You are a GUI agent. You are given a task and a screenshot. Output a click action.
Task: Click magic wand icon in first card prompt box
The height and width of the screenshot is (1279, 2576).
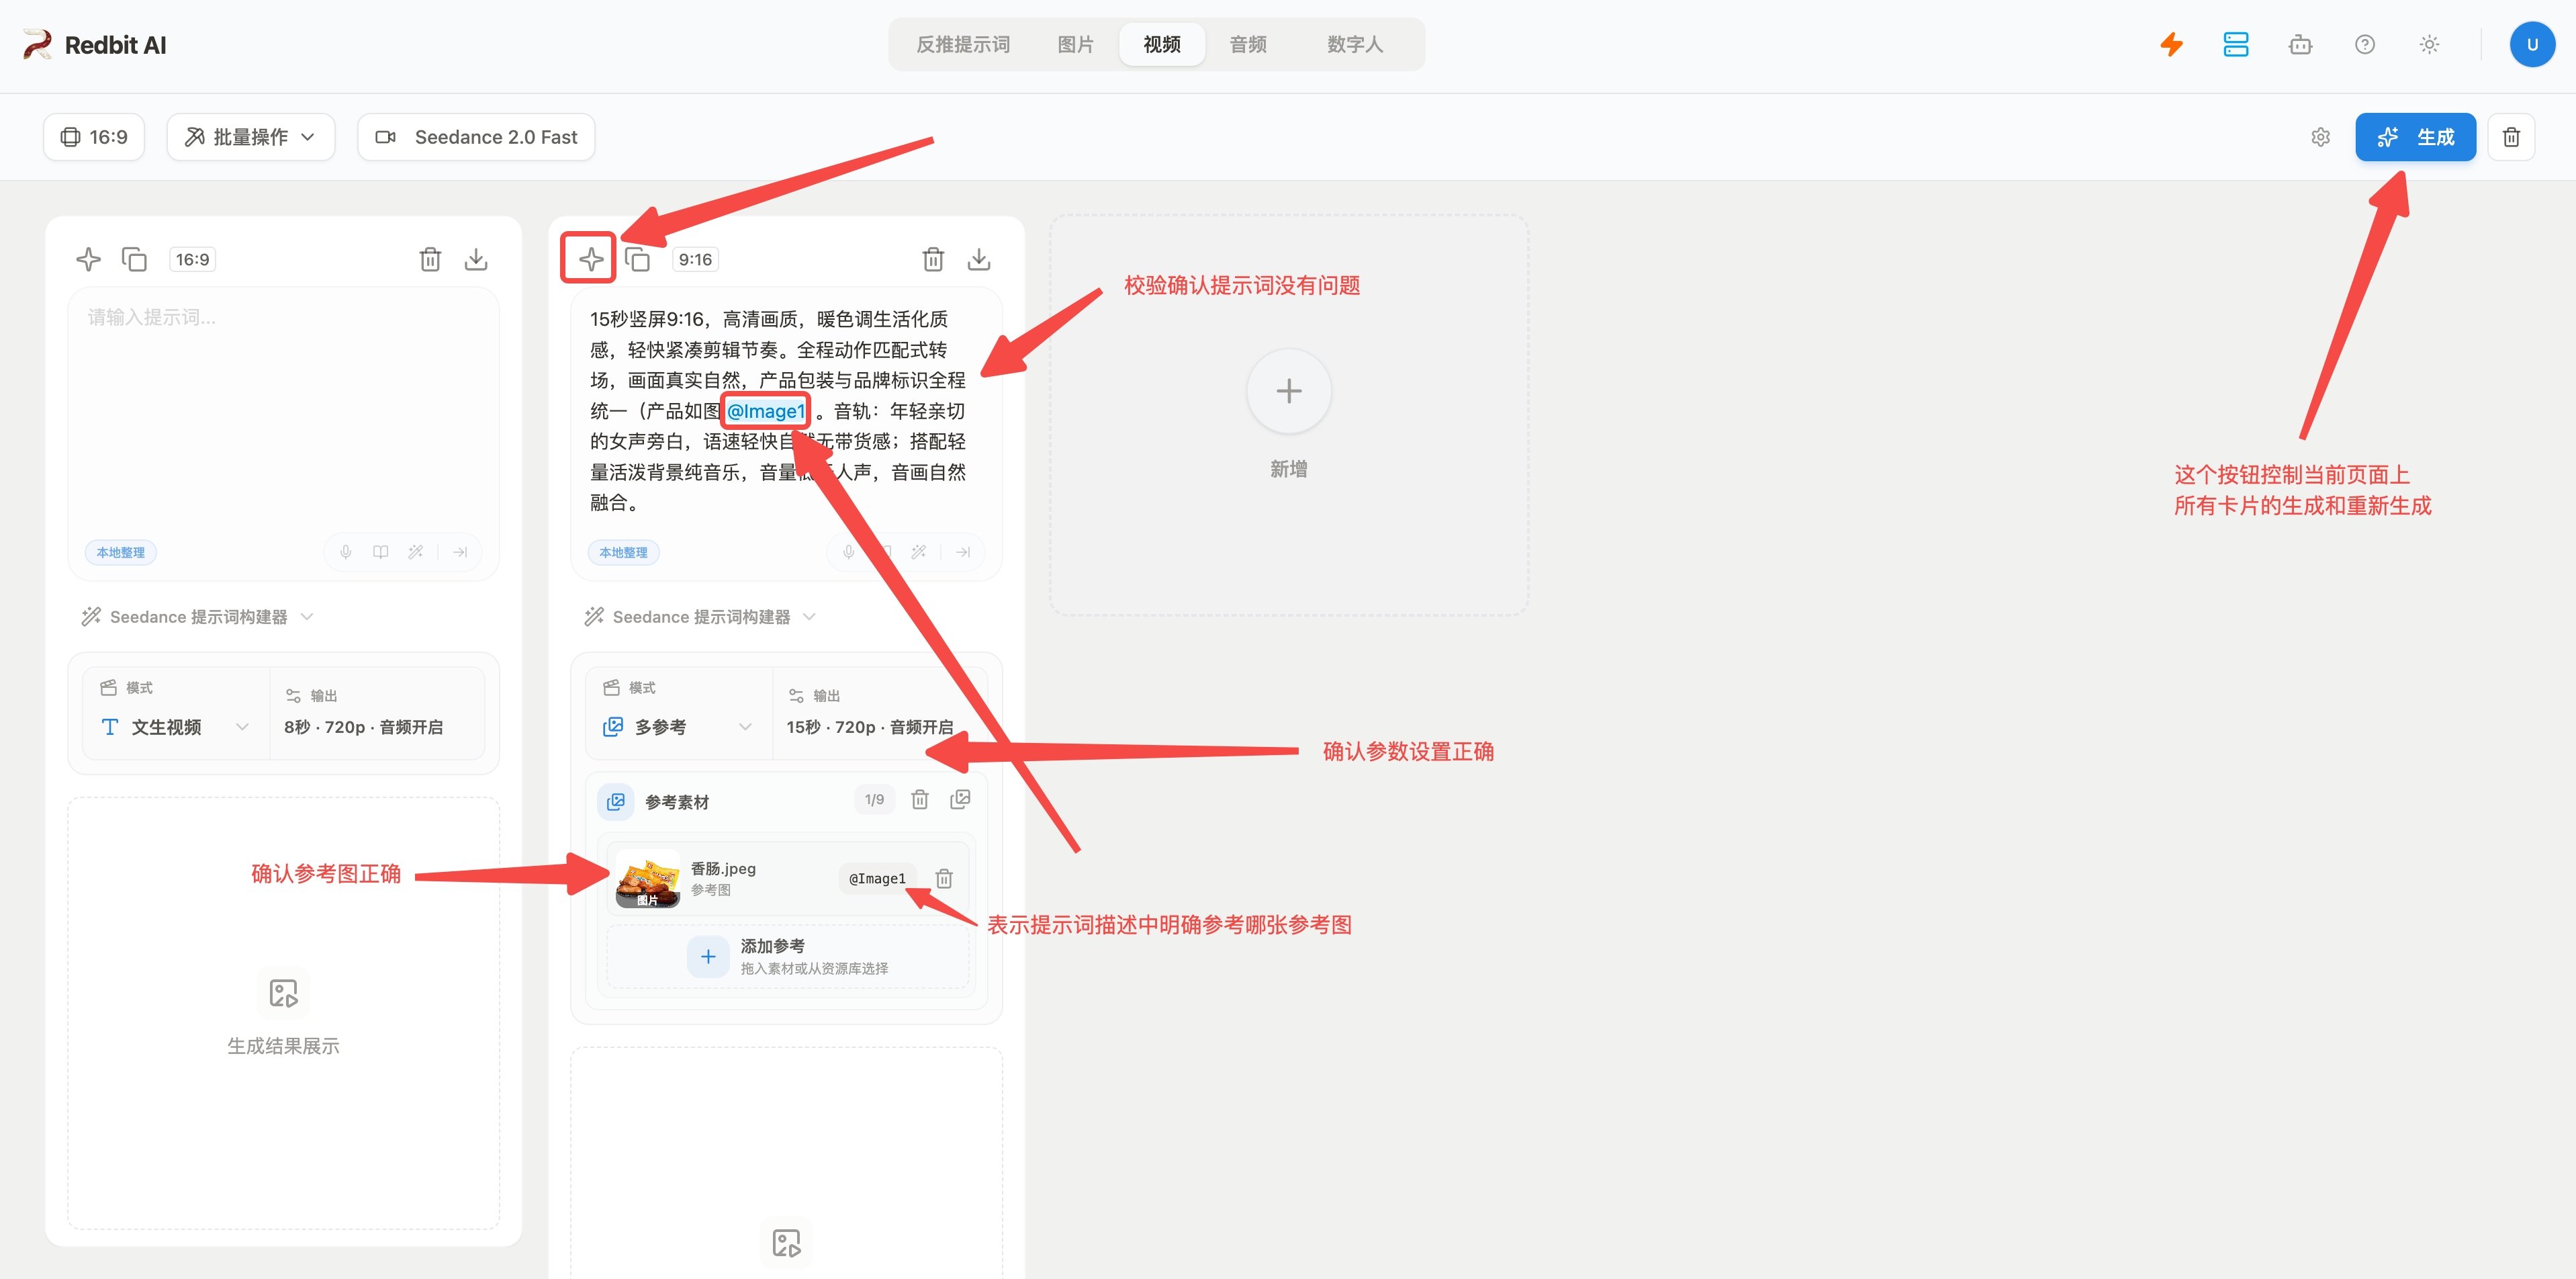416,552
